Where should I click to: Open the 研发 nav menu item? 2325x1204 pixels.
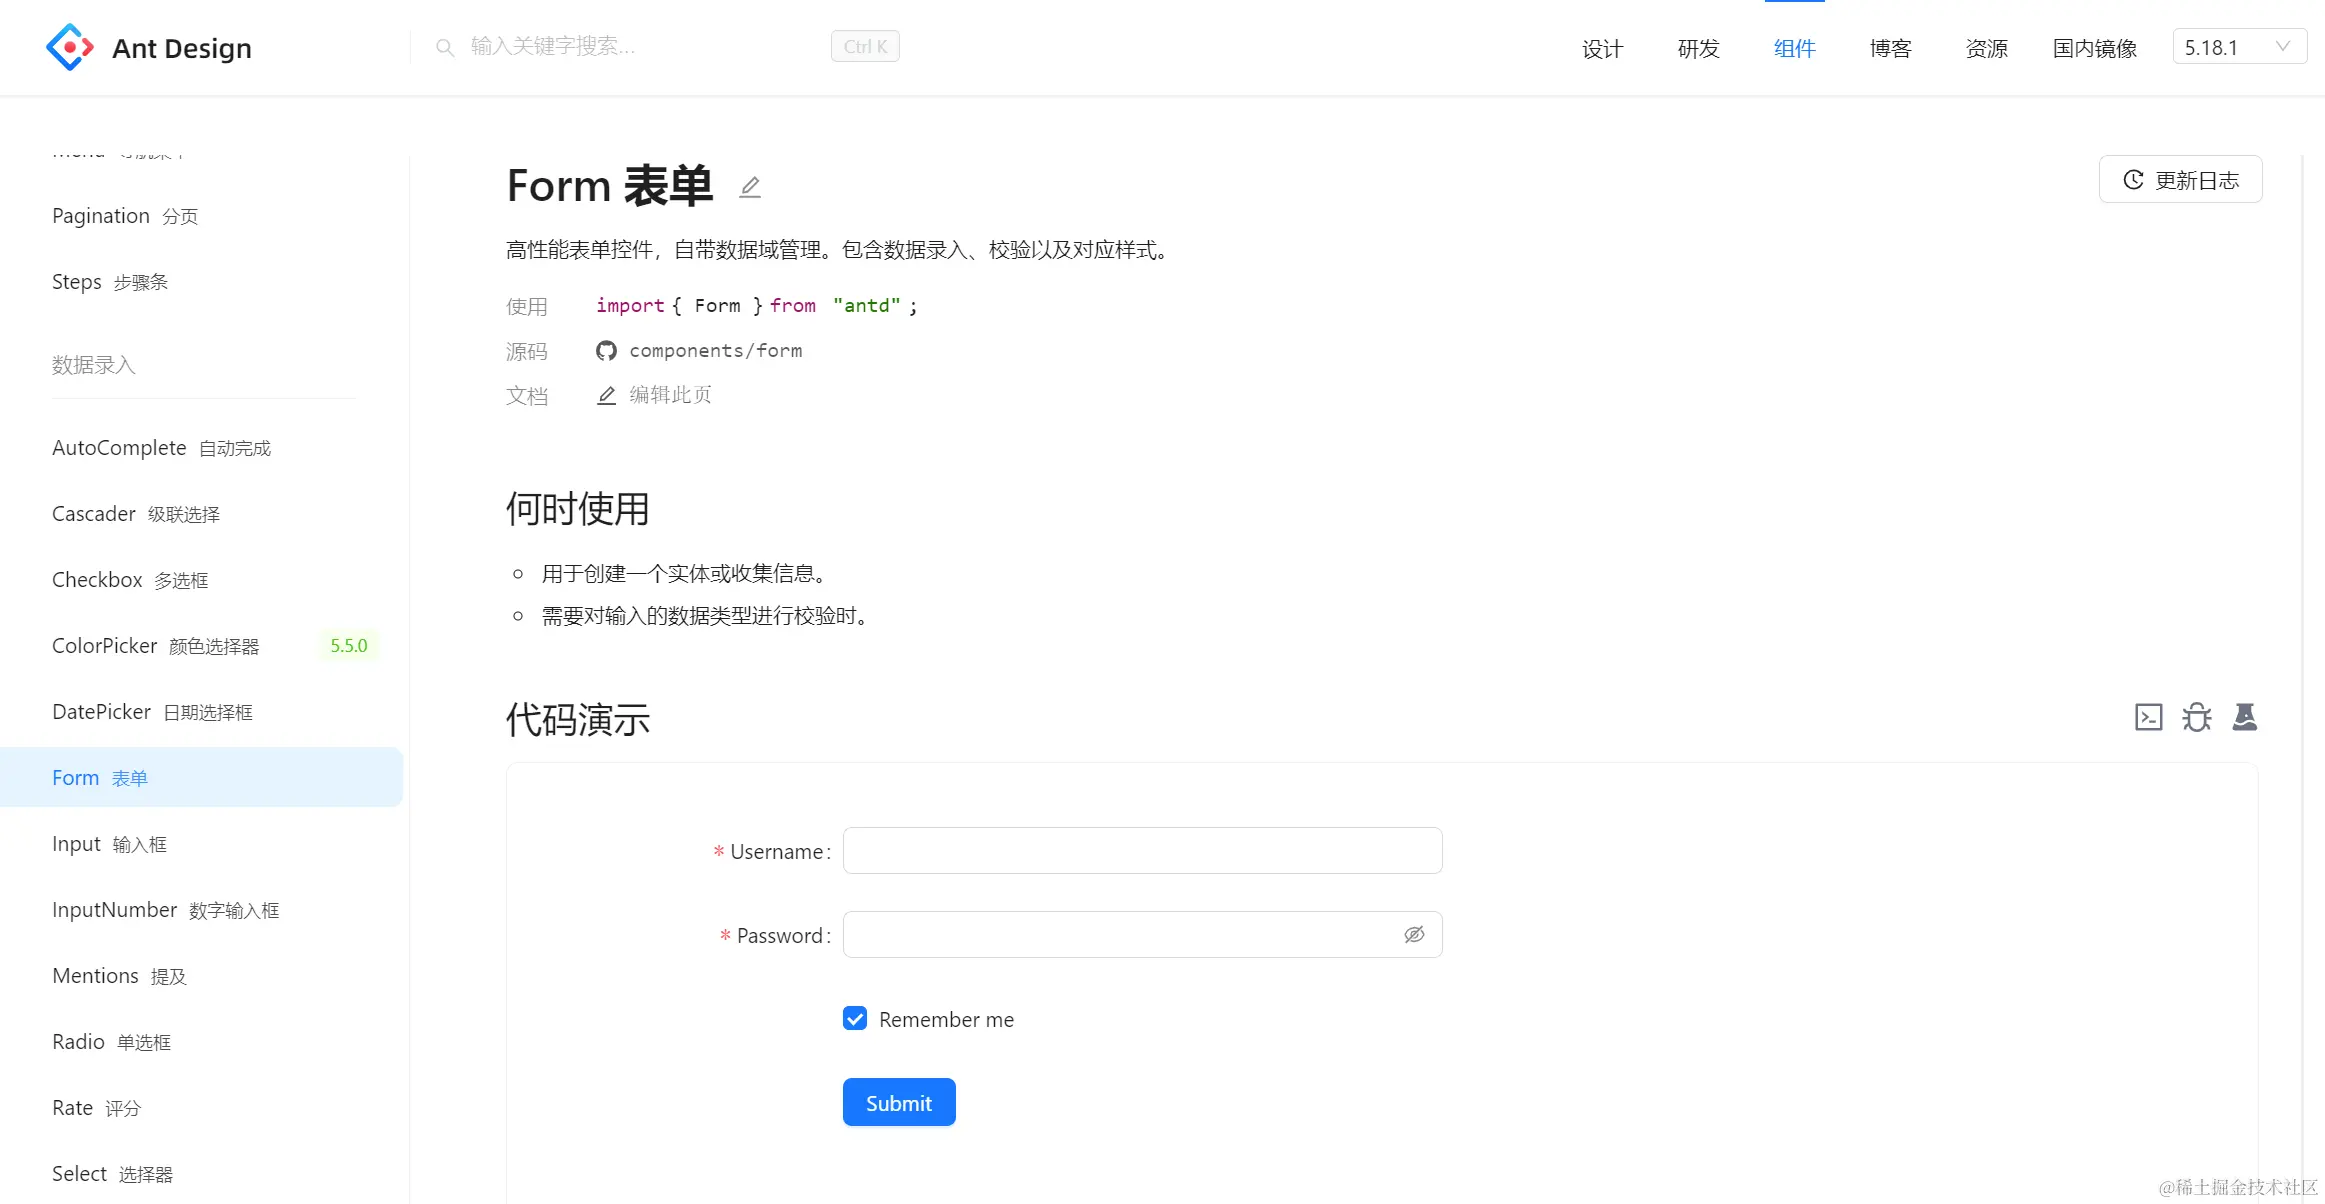pos(1698,48)
